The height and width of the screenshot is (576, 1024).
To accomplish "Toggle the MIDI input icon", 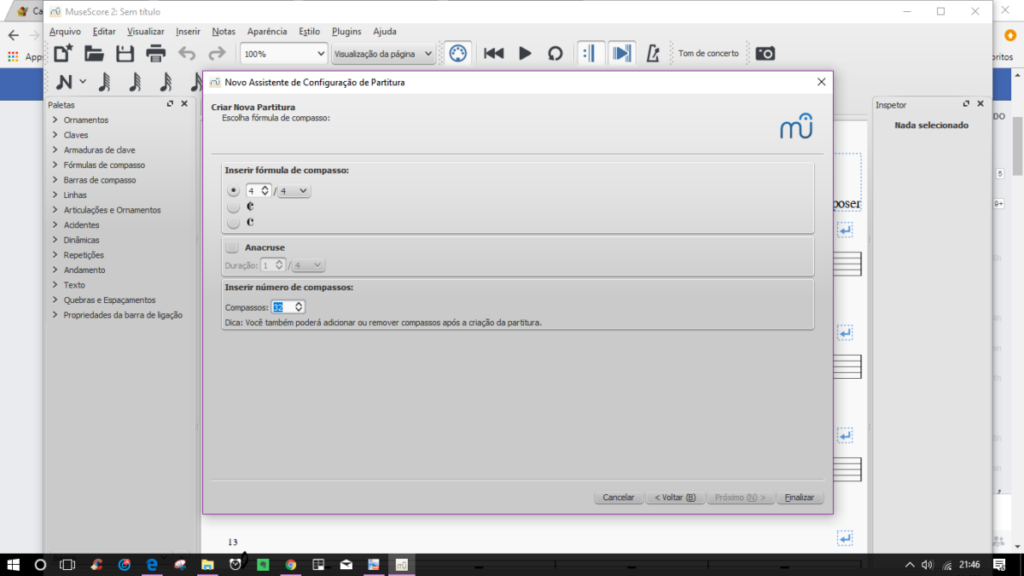I will 456,53.
